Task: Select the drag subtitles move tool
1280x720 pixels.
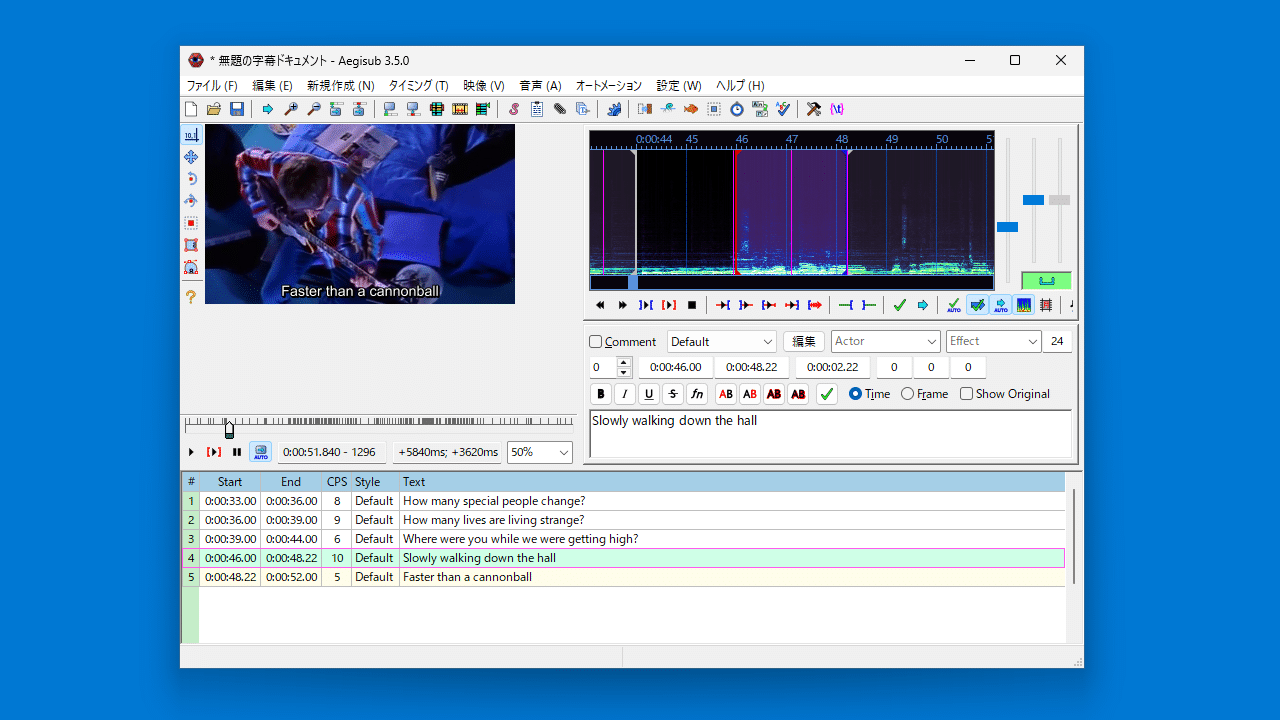Action: pos(191,157)
